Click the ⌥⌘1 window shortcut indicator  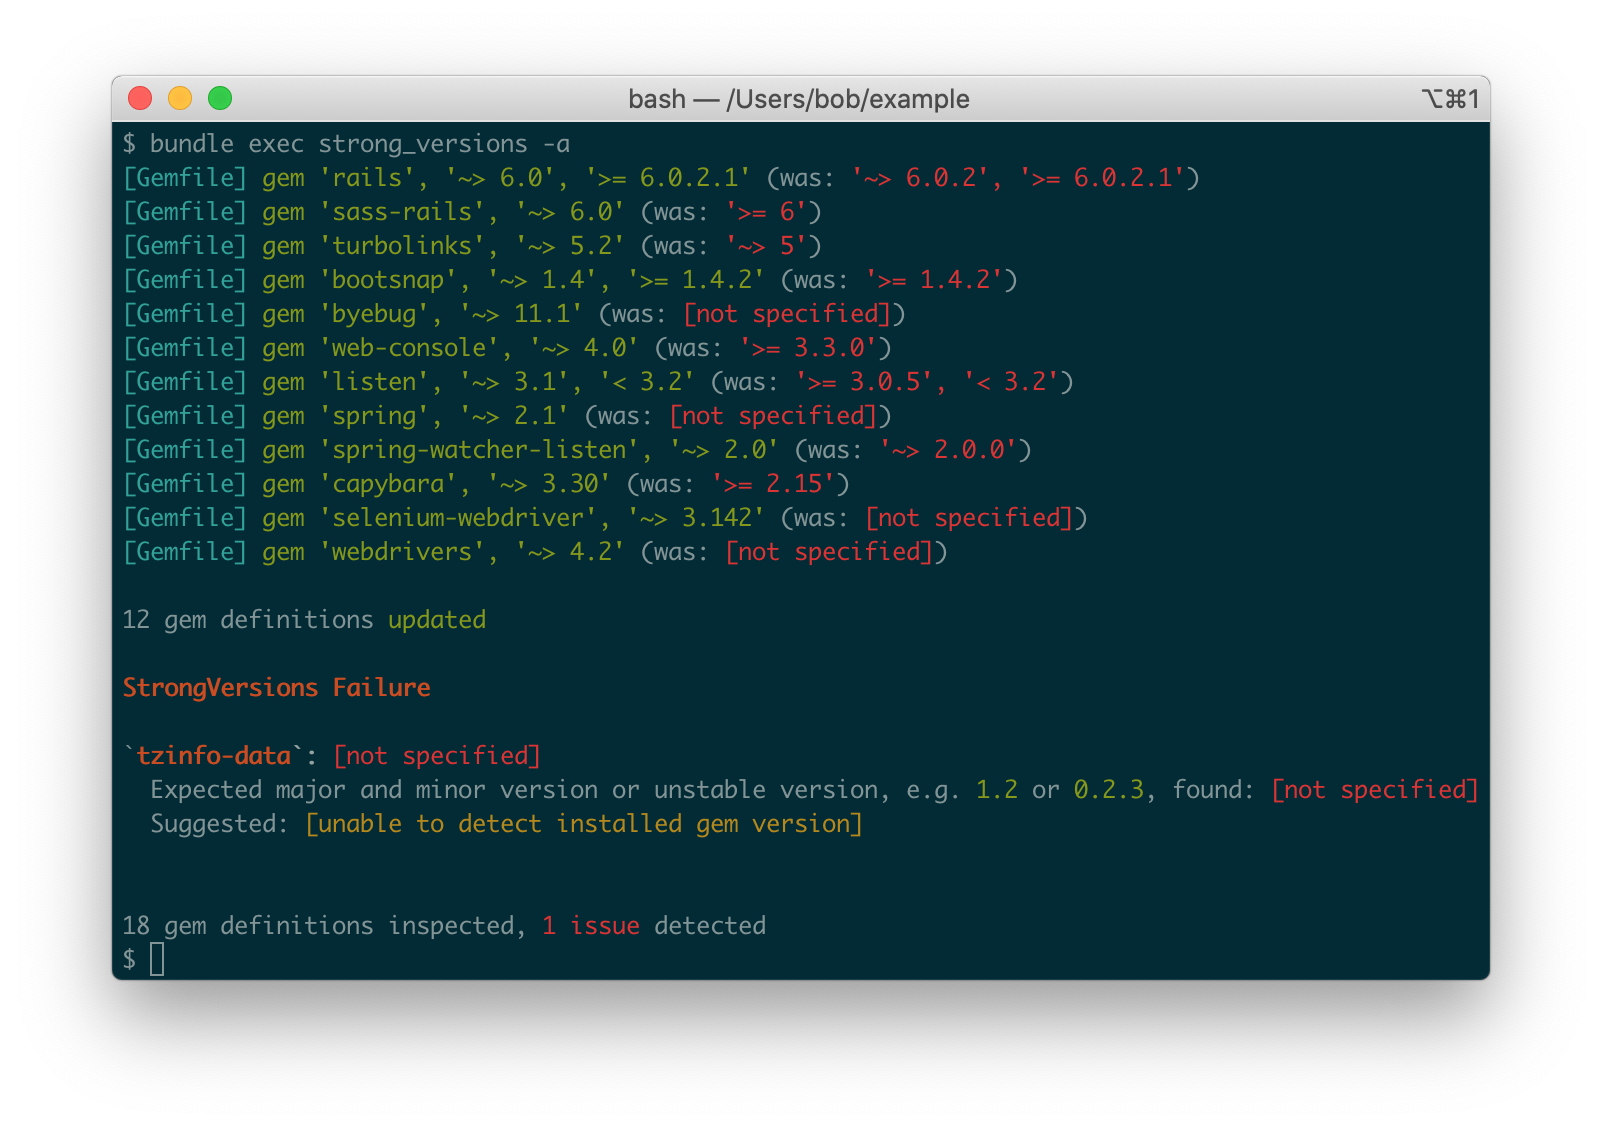1450,99
